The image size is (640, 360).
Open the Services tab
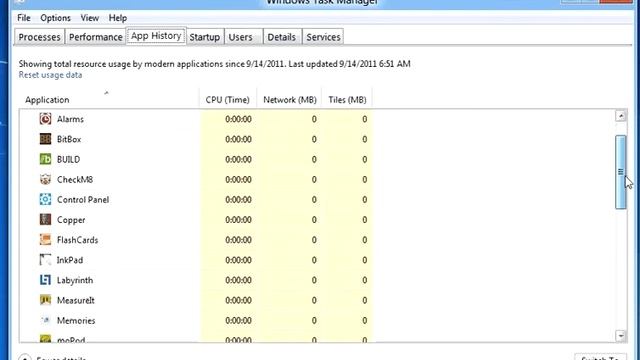(x=323, y=37)
